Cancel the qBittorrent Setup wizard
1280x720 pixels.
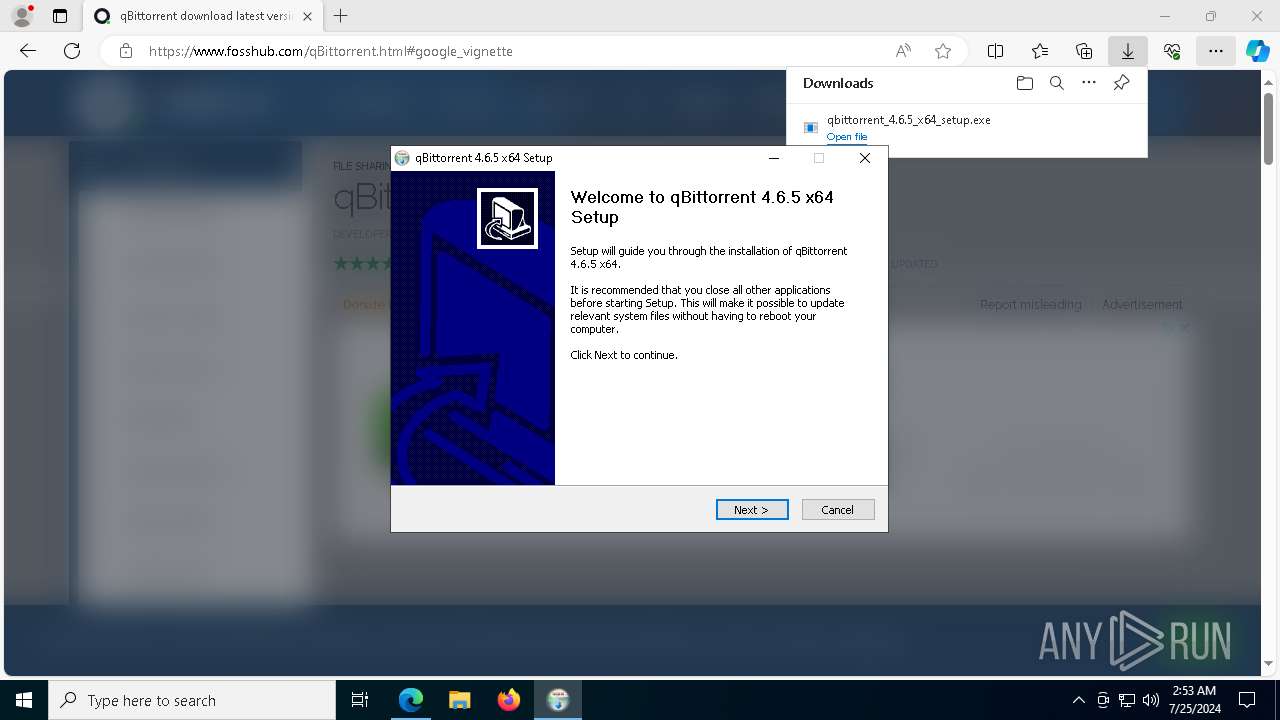point(838,510)
